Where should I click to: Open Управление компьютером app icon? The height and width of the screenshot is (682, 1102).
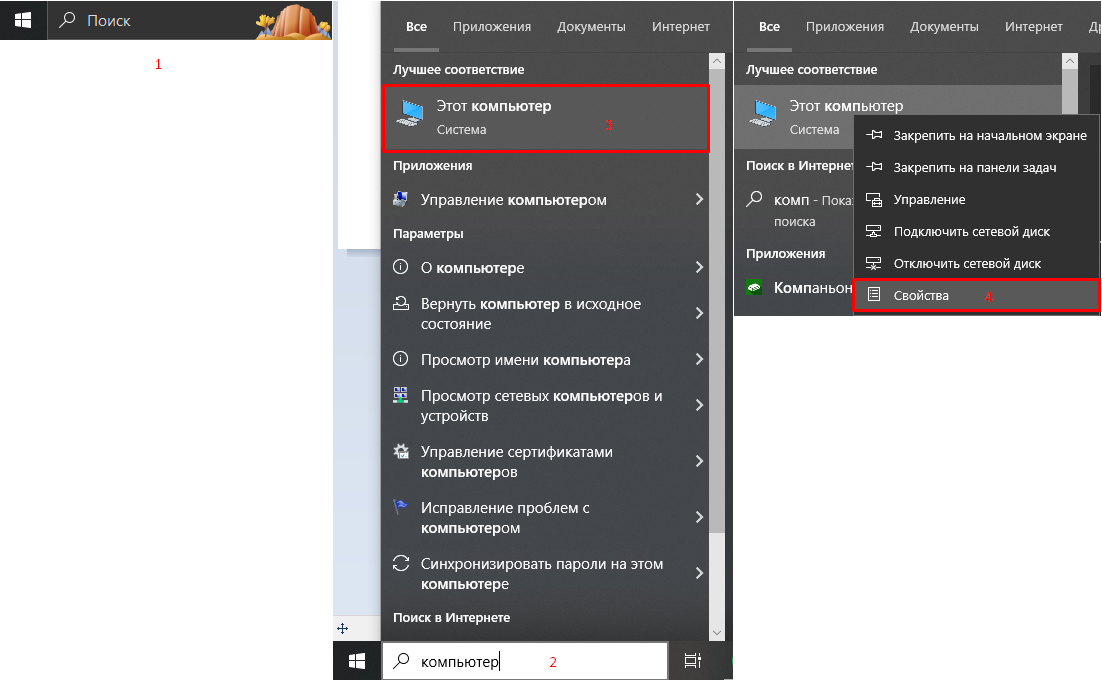pyautogui.click(x=401, y=200)
